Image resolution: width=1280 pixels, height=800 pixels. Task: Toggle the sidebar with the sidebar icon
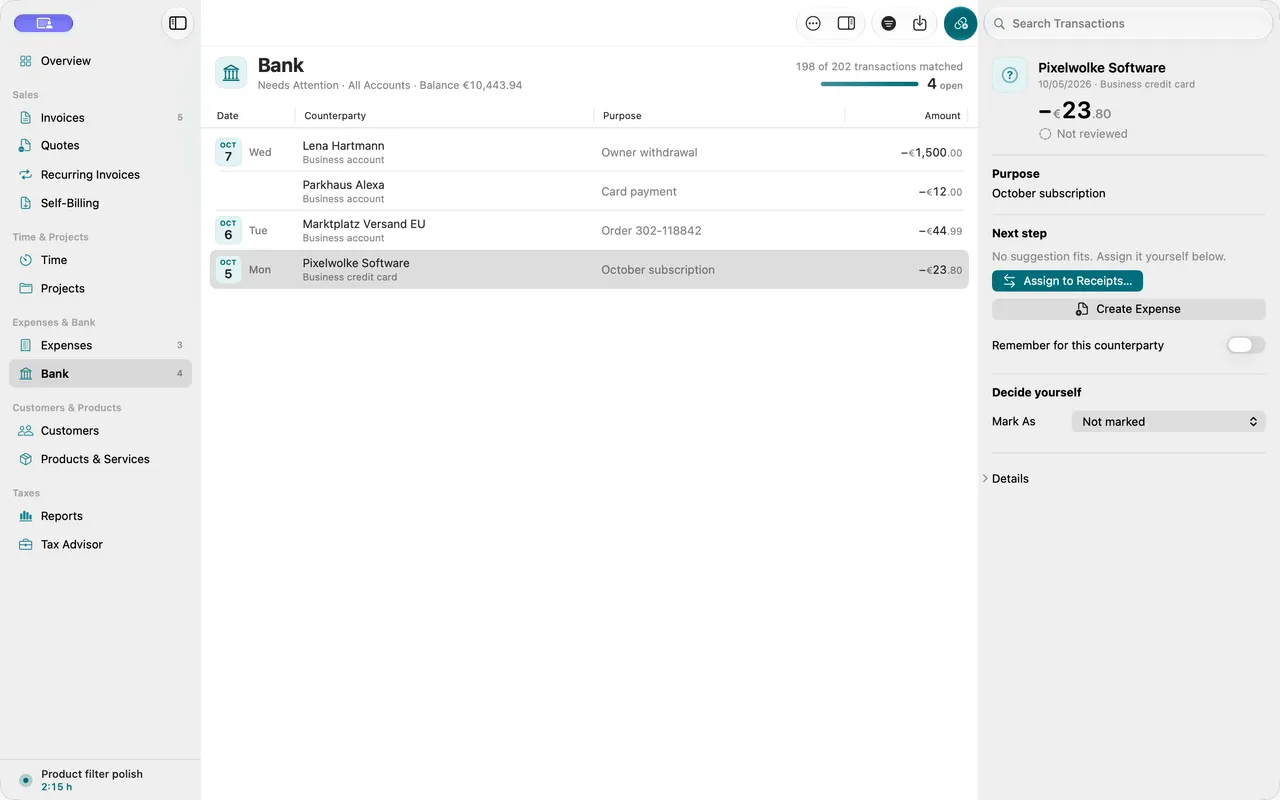(178, 23)
